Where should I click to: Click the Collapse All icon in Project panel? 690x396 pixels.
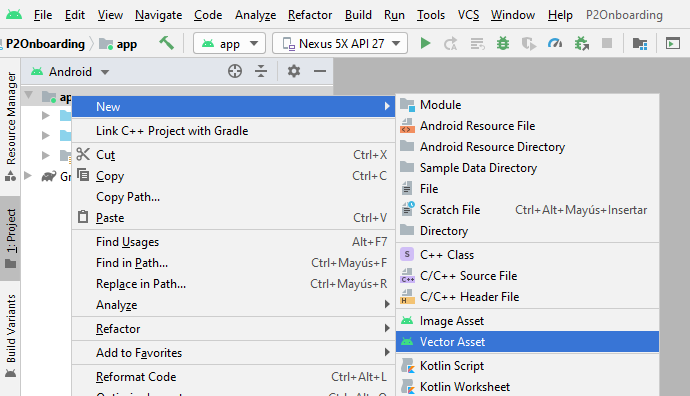(x=261, y=71)
